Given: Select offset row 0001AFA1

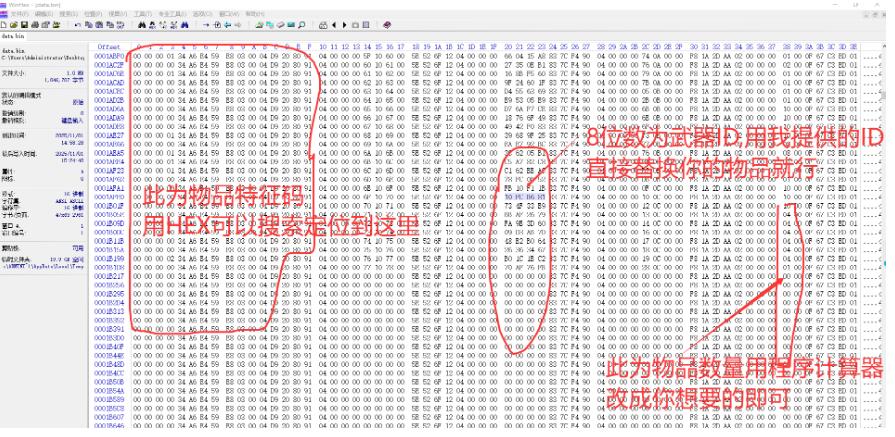Looking at the screenshot, I should pyautogui.click(x=108, y=188).
